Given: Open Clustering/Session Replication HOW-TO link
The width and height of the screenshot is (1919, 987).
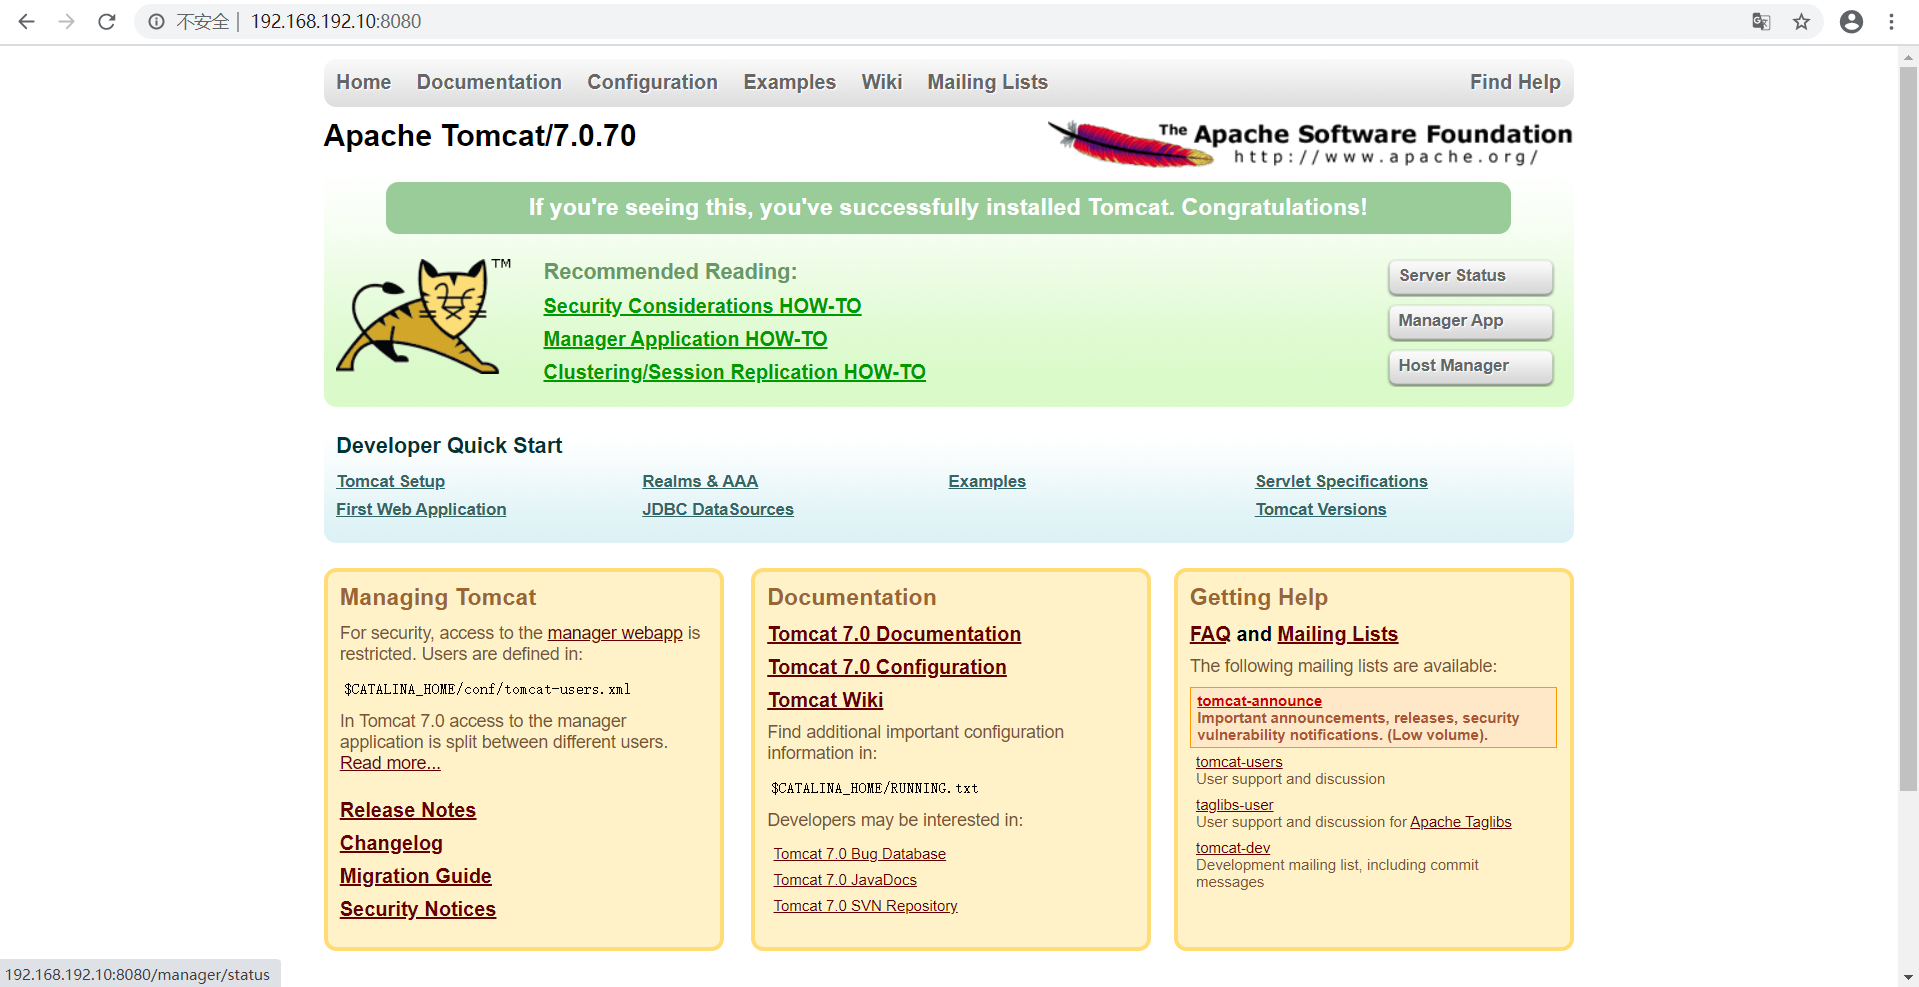Looking at the screenshot, I should (734, 372).
